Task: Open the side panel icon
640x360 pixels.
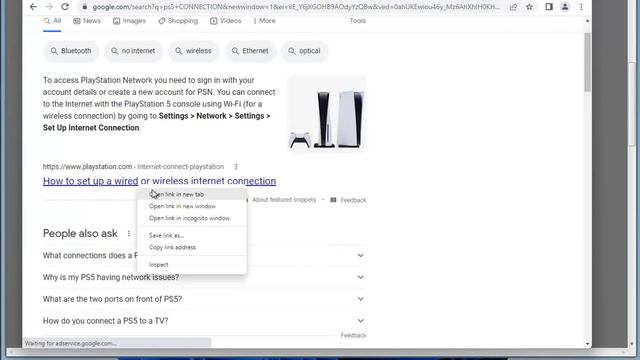Action: click(549, 7)
